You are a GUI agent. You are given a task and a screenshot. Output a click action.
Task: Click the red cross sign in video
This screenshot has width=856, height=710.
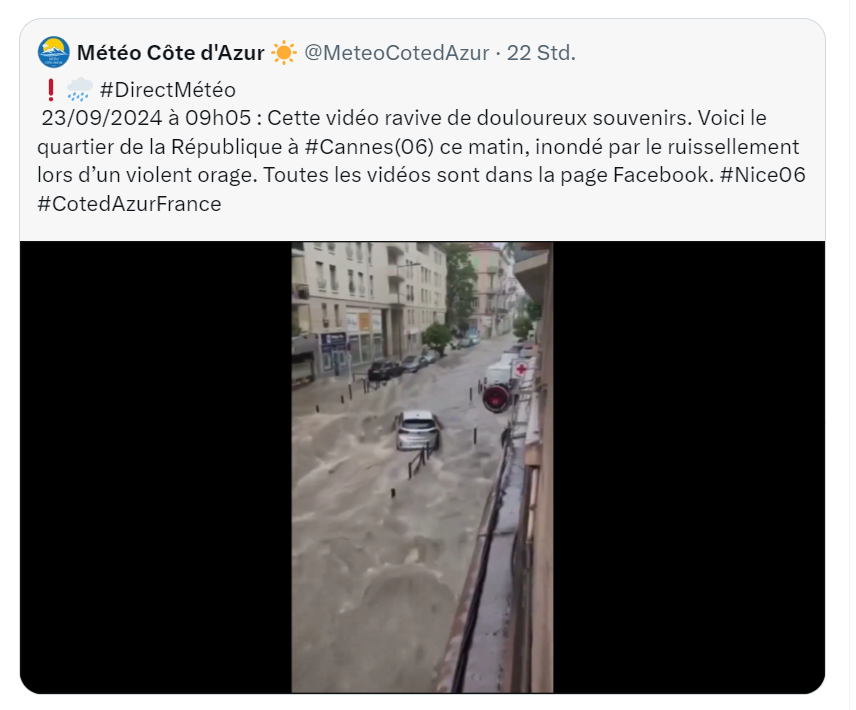[521, 369]
